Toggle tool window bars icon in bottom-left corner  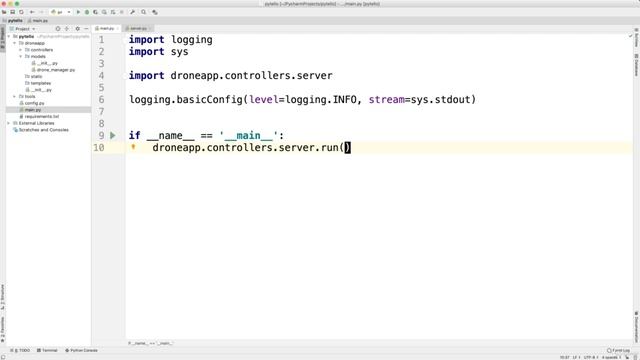coord(3,357)
